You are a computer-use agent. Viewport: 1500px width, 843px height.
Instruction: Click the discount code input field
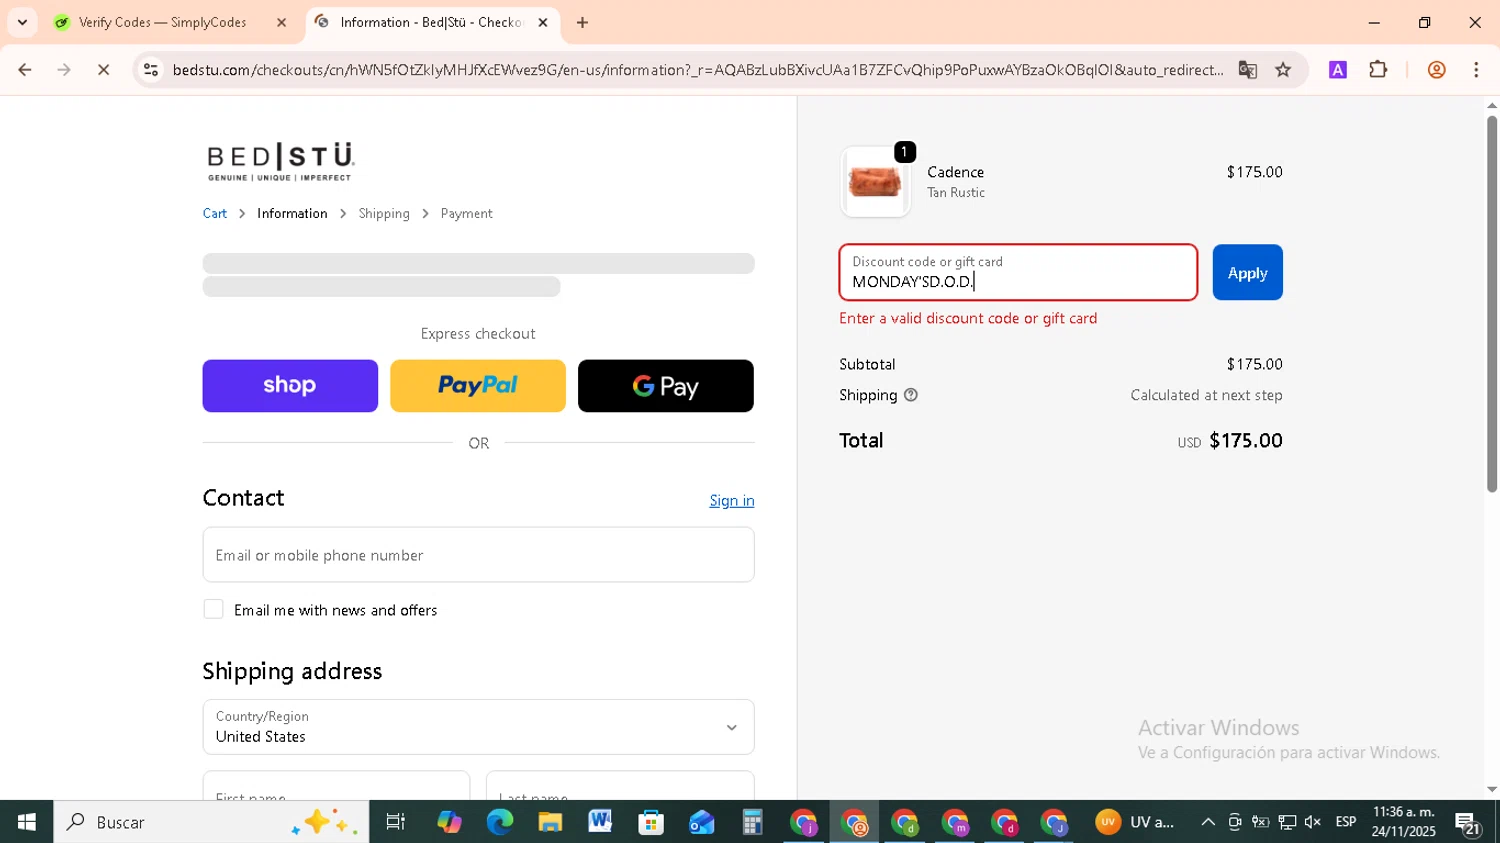(1018, 273)
